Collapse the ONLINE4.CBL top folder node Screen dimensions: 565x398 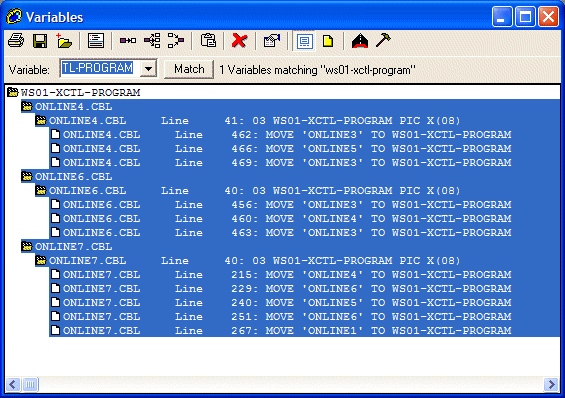coord(27,107)
